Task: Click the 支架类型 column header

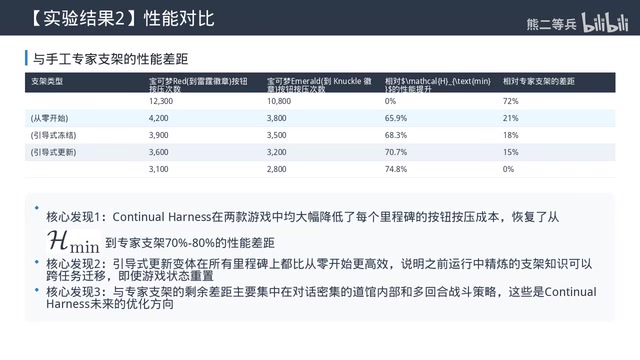Action: pyautogui.click(x=47, y=81)
